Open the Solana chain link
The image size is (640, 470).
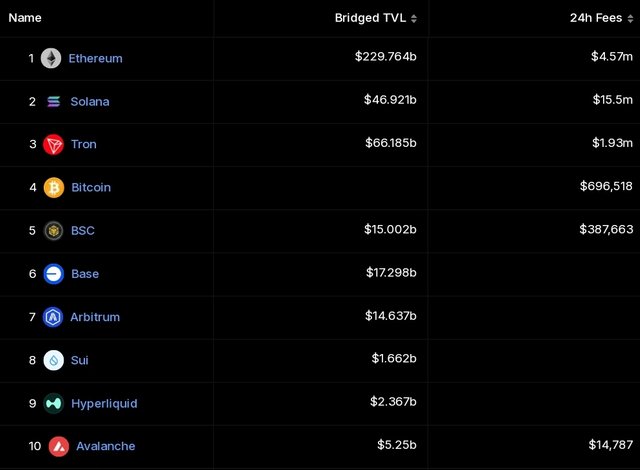pos(90,102)
